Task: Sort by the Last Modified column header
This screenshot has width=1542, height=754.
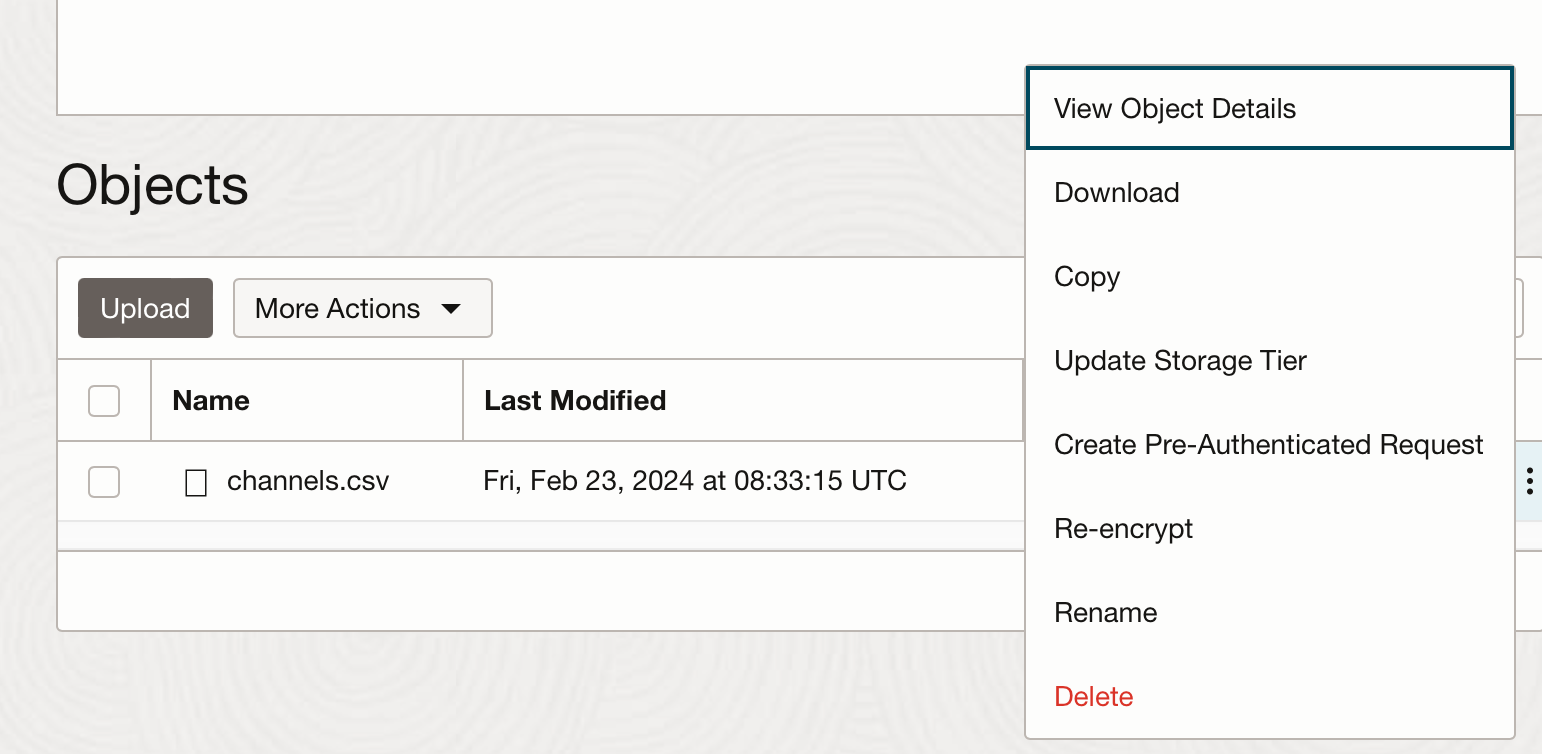Action: pos(575,401)
